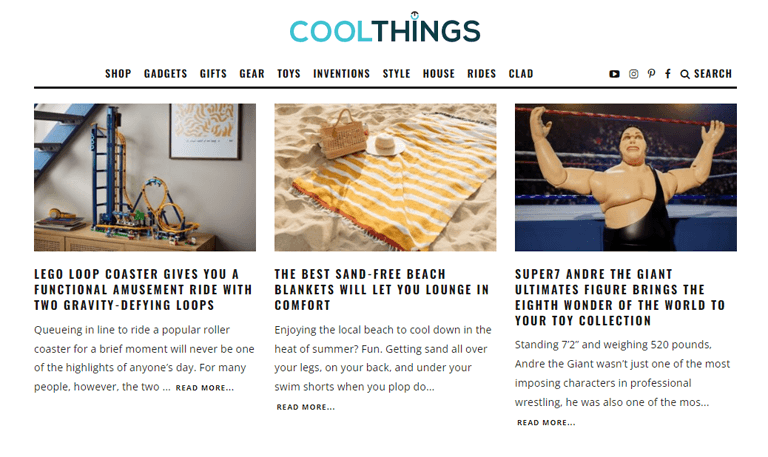This screenshot has width=768, height=457.
Task: Click the Search magnifier icon
Action: pyautogui.click(x=685, y=74)
